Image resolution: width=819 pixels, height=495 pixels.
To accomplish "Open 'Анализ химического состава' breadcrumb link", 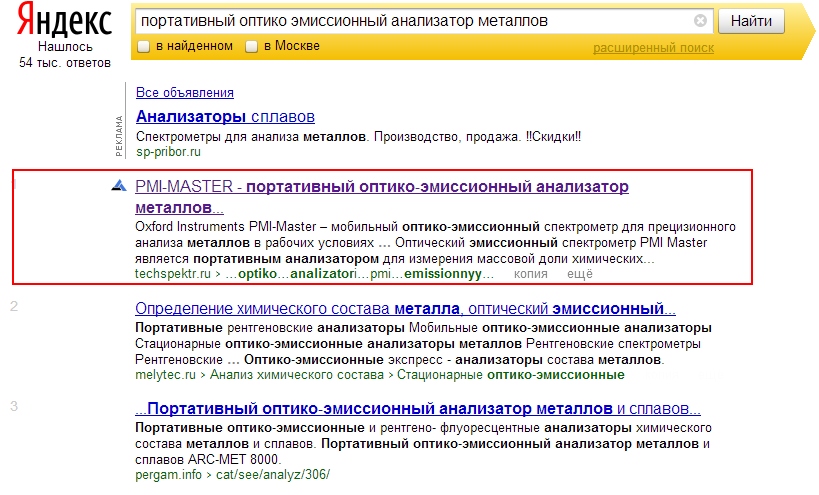I will [296, 375].
